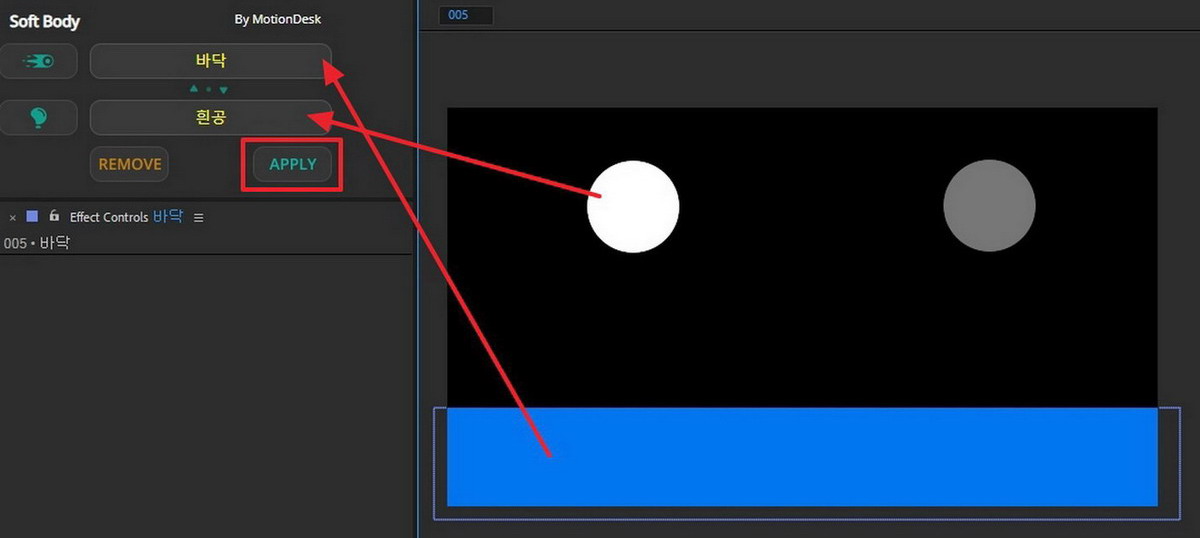Image resolution: width=1200 pixels, height=538 pixels.
Task: Click the down swap arrow between layer slots
Action: point(224,90)
